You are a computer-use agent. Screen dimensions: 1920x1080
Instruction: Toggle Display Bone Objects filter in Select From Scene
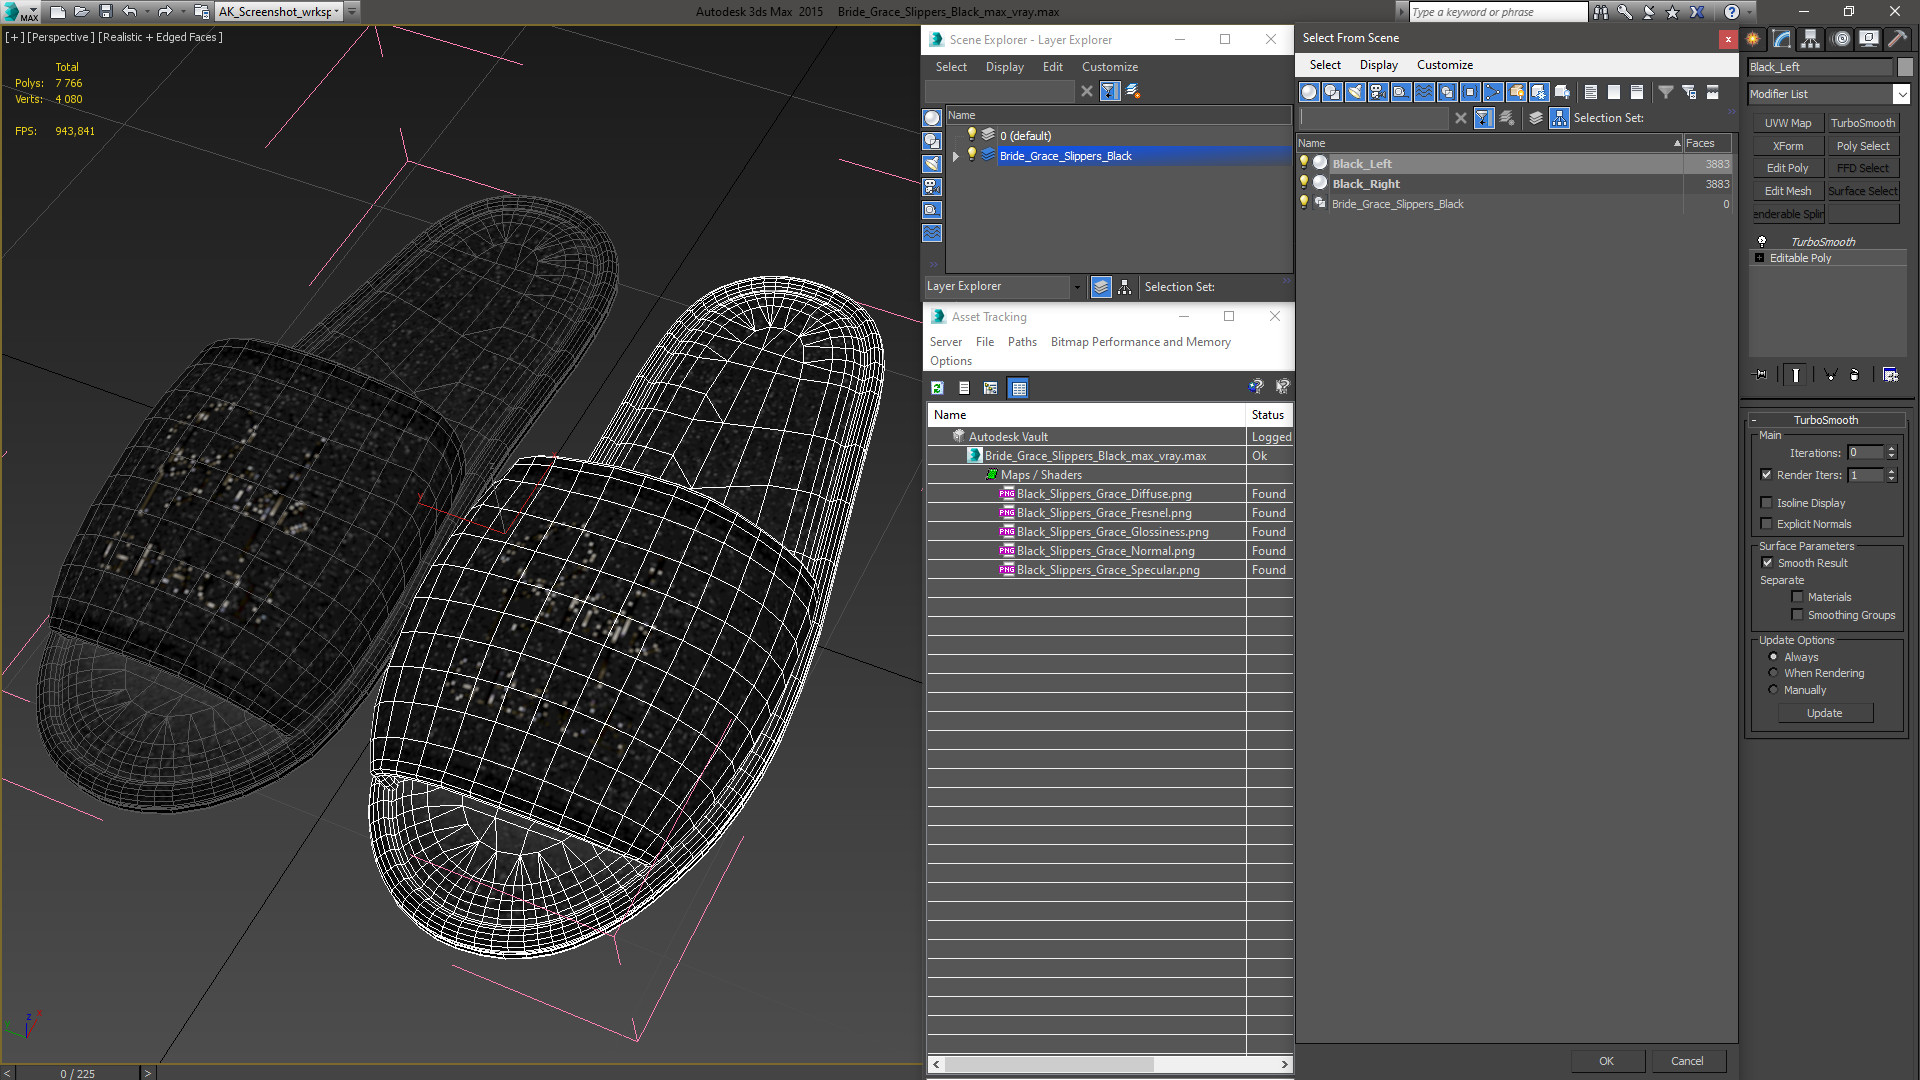point(1493,92)
